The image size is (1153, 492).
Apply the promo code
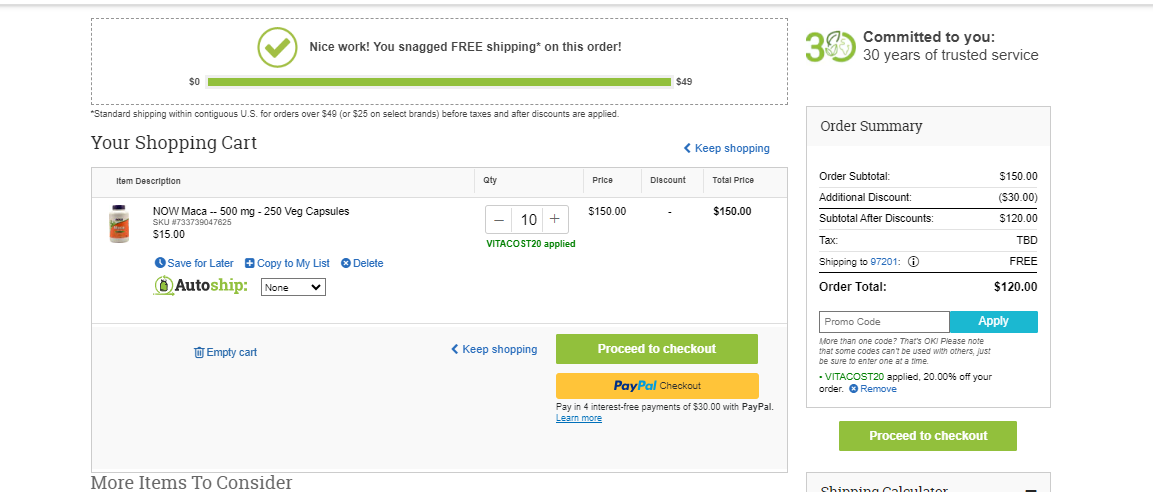[993, 321]
